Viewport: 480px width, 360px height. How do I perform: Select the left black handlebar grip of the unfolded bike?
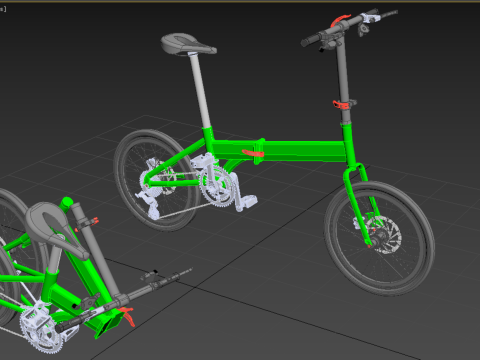[311, 39]
